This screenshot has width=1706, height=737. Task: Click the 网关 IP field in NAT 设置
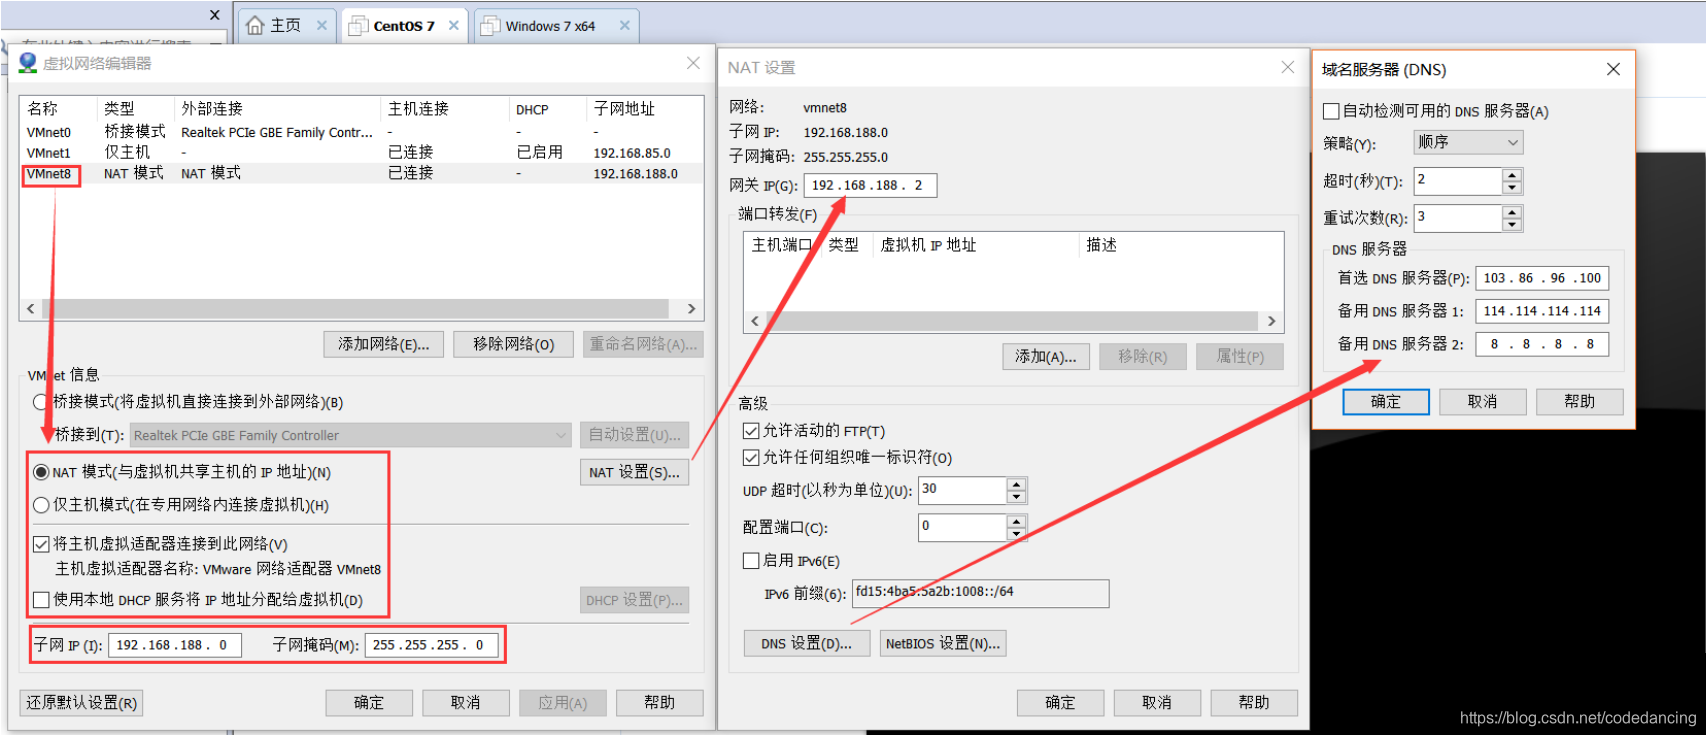[x=870, y=185]
